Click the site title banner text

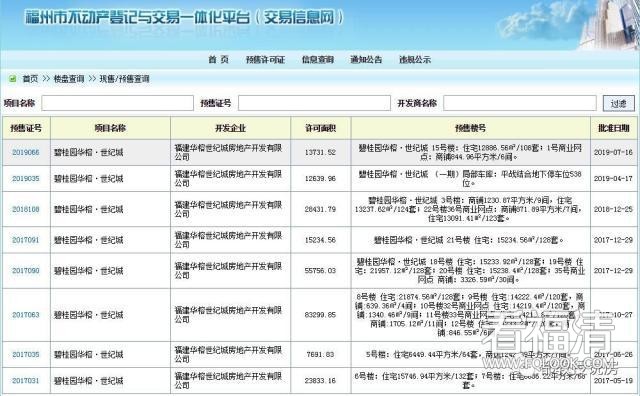point(184,17)
